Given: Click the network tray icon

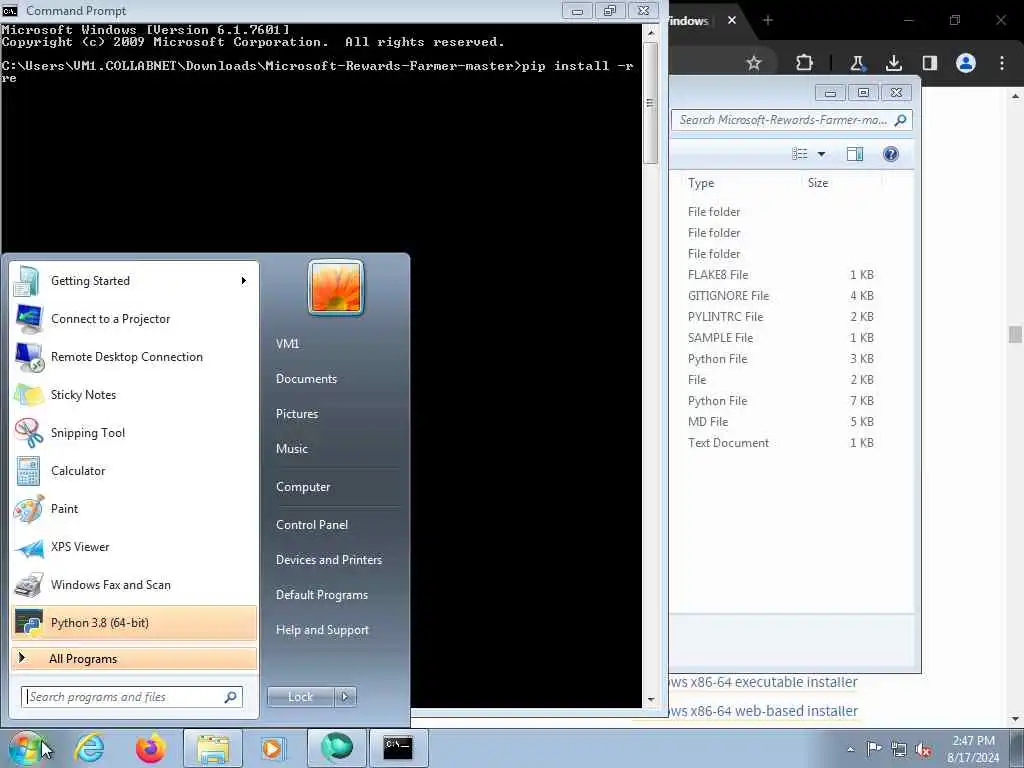Looking at the screenshot, I should click(899, 749).
